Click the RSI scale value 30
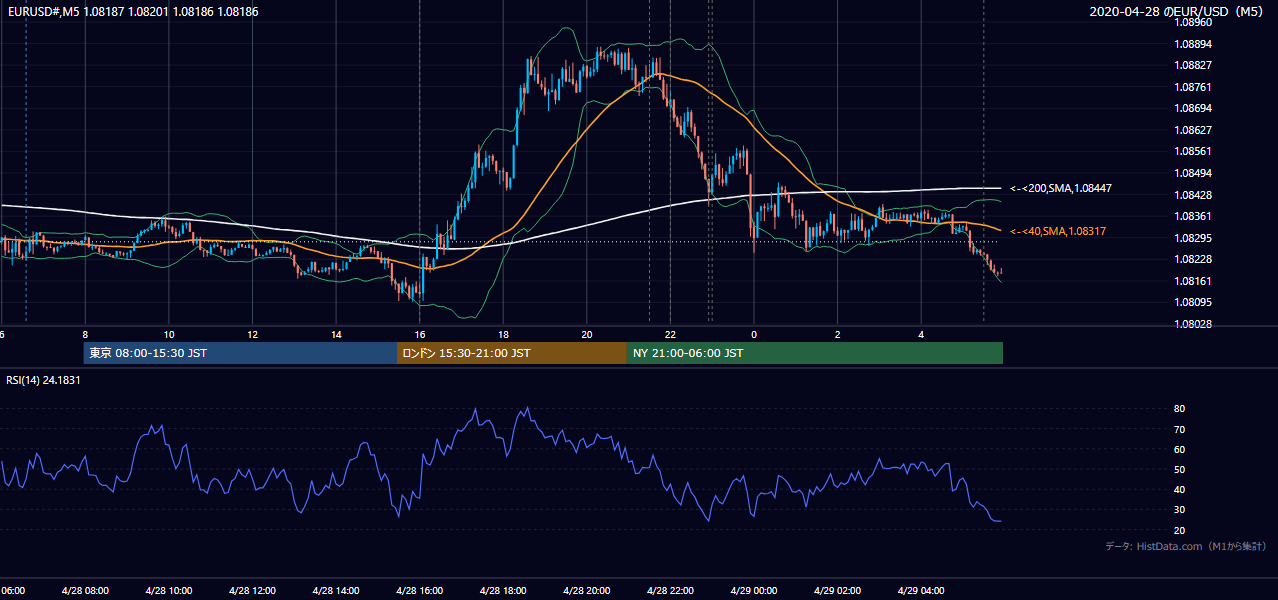1278x600 pixels. pyautogui.click(x=1180, y=509)
